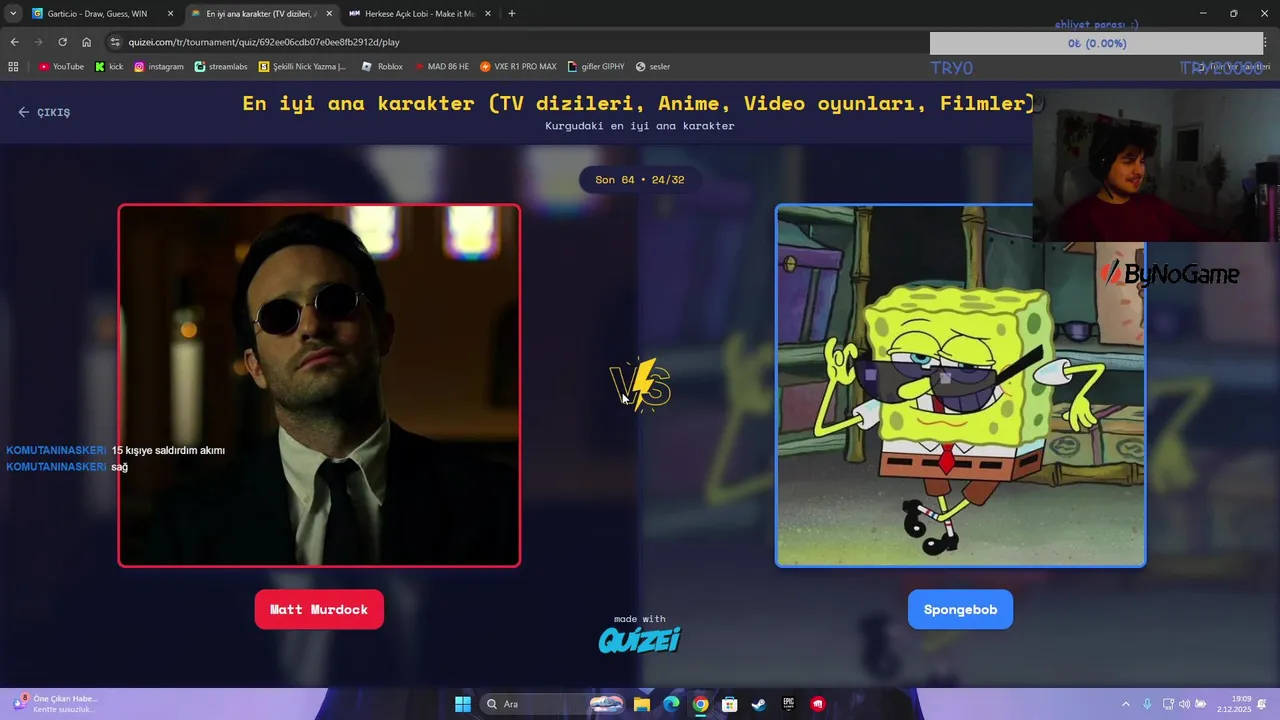Open the bookmarks apps grid icon
Screen dimensions: 1280x720
13,66
